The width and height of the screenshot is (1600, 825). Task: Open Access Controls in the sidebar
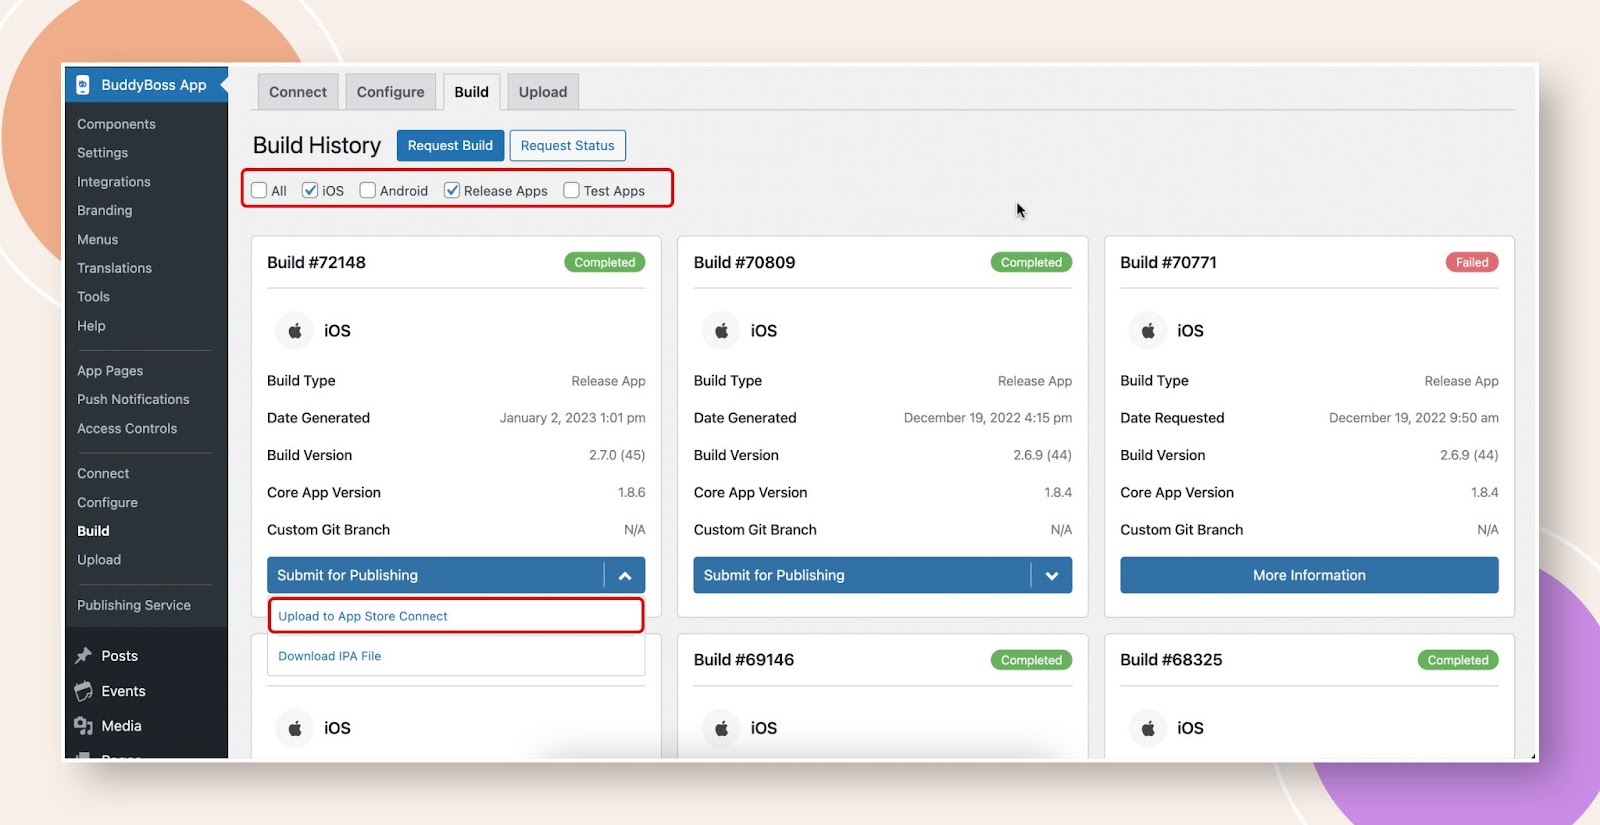tap(127, 428)
